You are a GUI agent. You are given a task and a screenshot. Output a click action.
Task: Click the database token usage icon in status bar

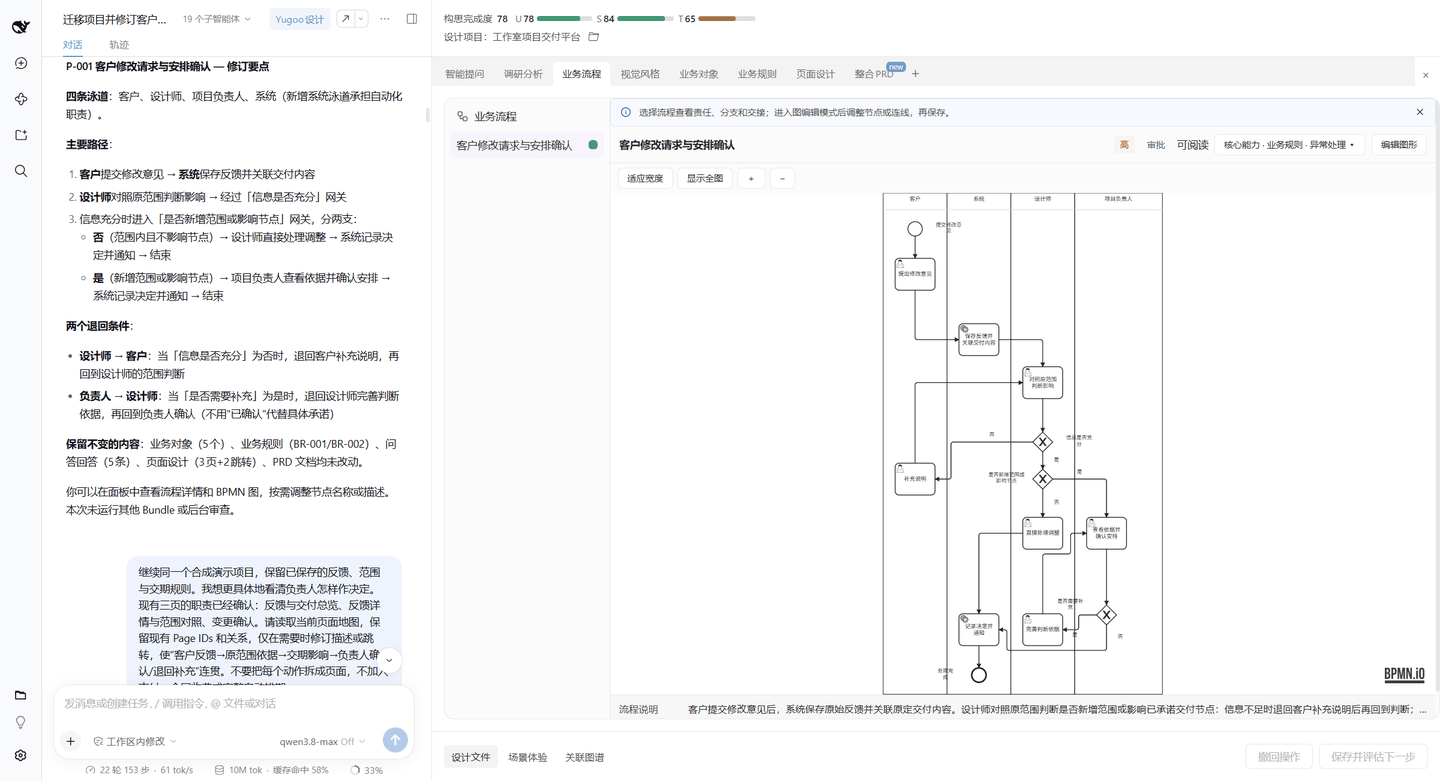219,770
